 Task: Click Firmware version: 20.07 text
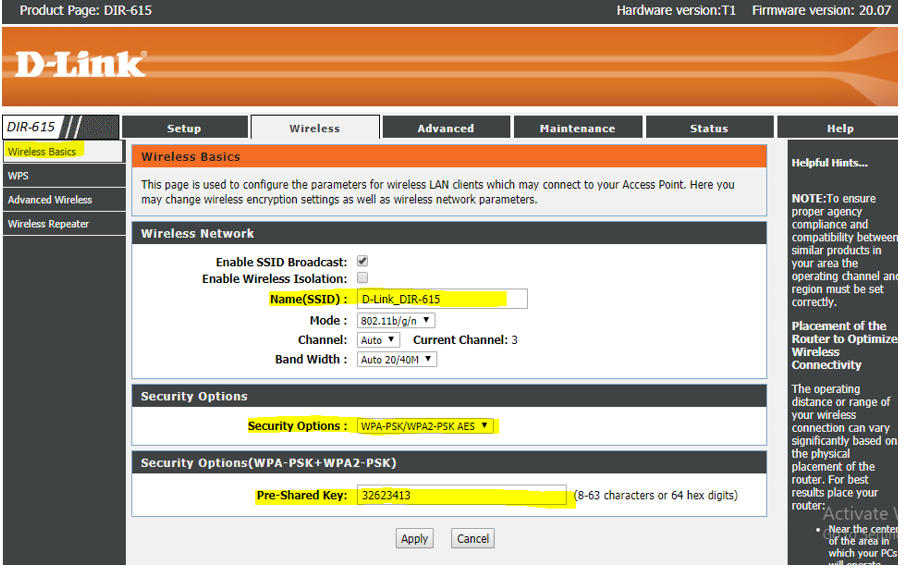click(821, 10)
